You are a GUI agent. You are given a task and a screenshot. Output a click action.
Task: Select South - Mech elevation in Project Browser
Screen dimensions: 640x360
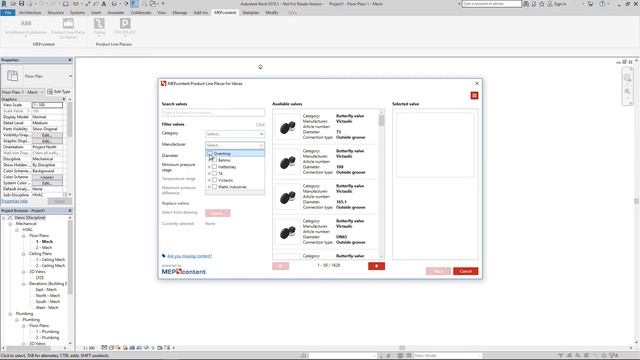pos(48,302)
